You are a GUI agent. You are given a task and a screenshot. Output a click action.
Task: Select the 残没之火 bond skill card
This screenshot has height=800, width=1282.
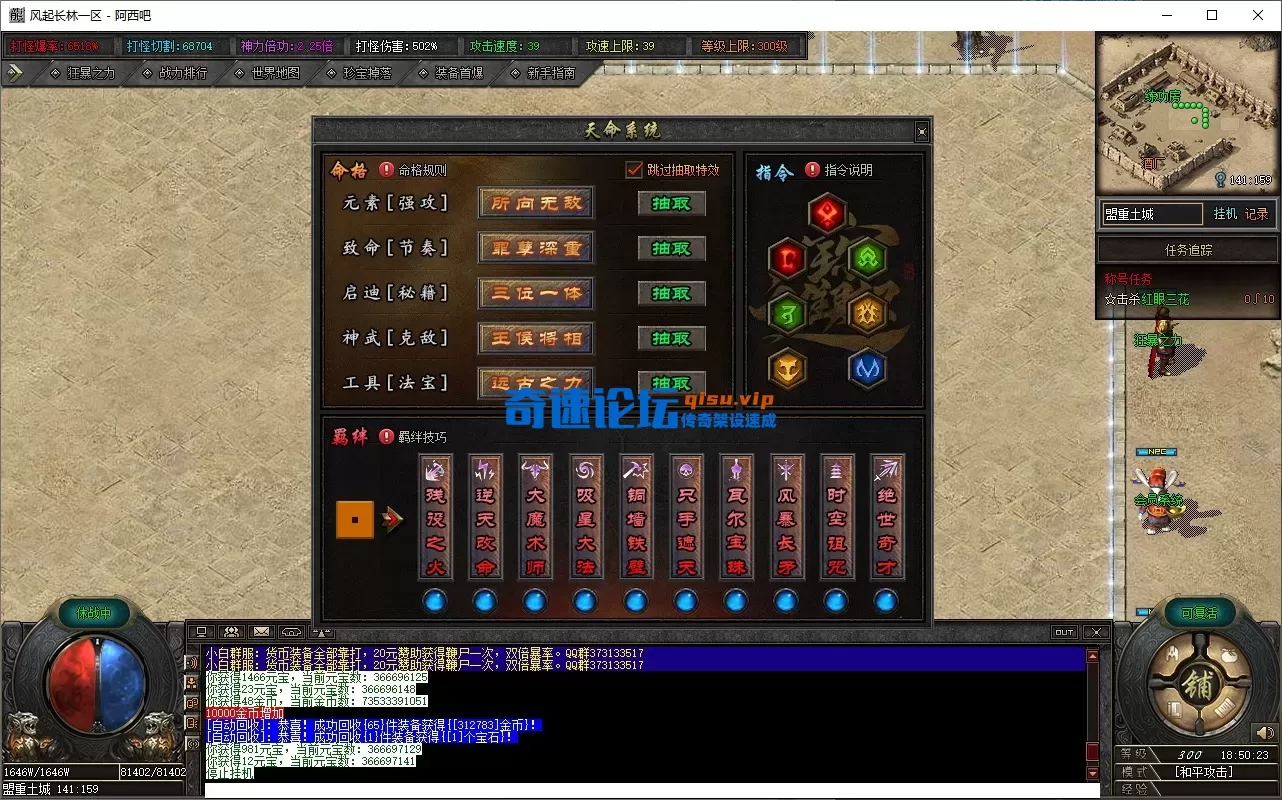[x=434, y=516]
